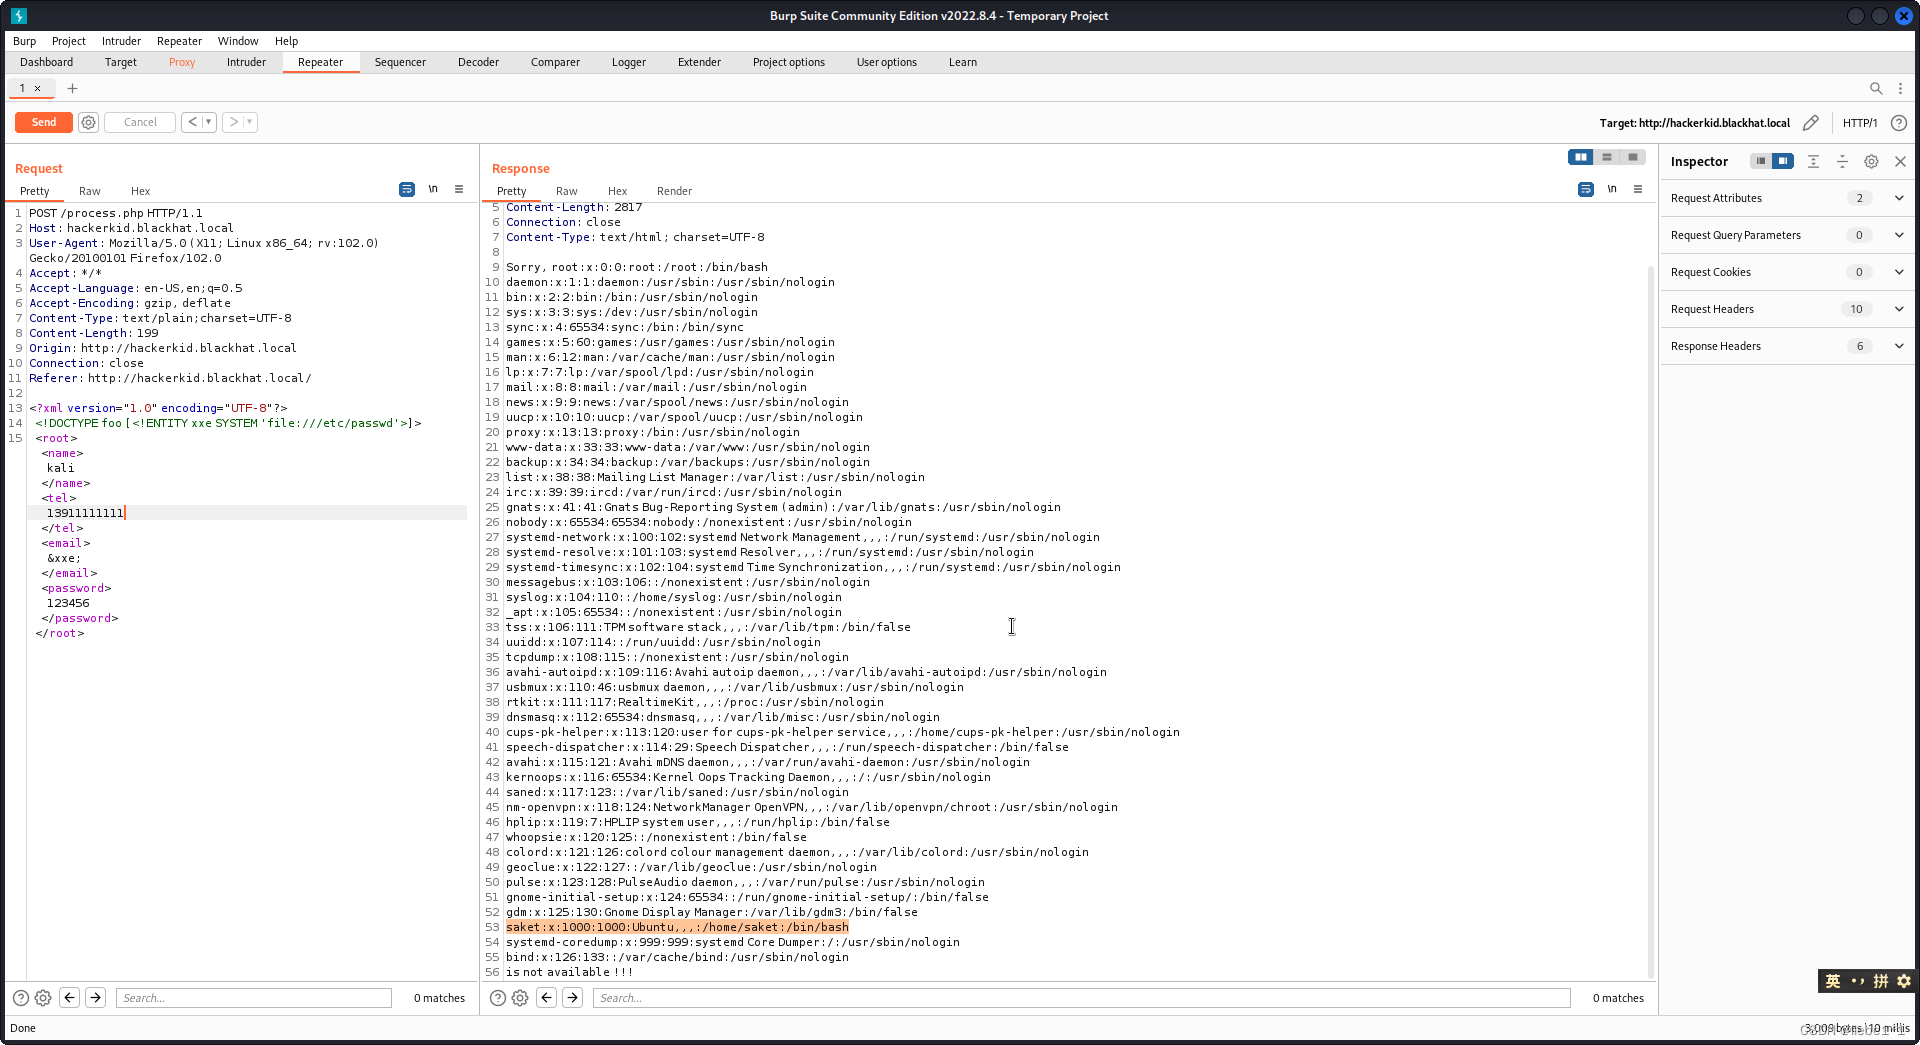Click the response search input field
1920x1045 pixels.
click(x=1082, y=998)
